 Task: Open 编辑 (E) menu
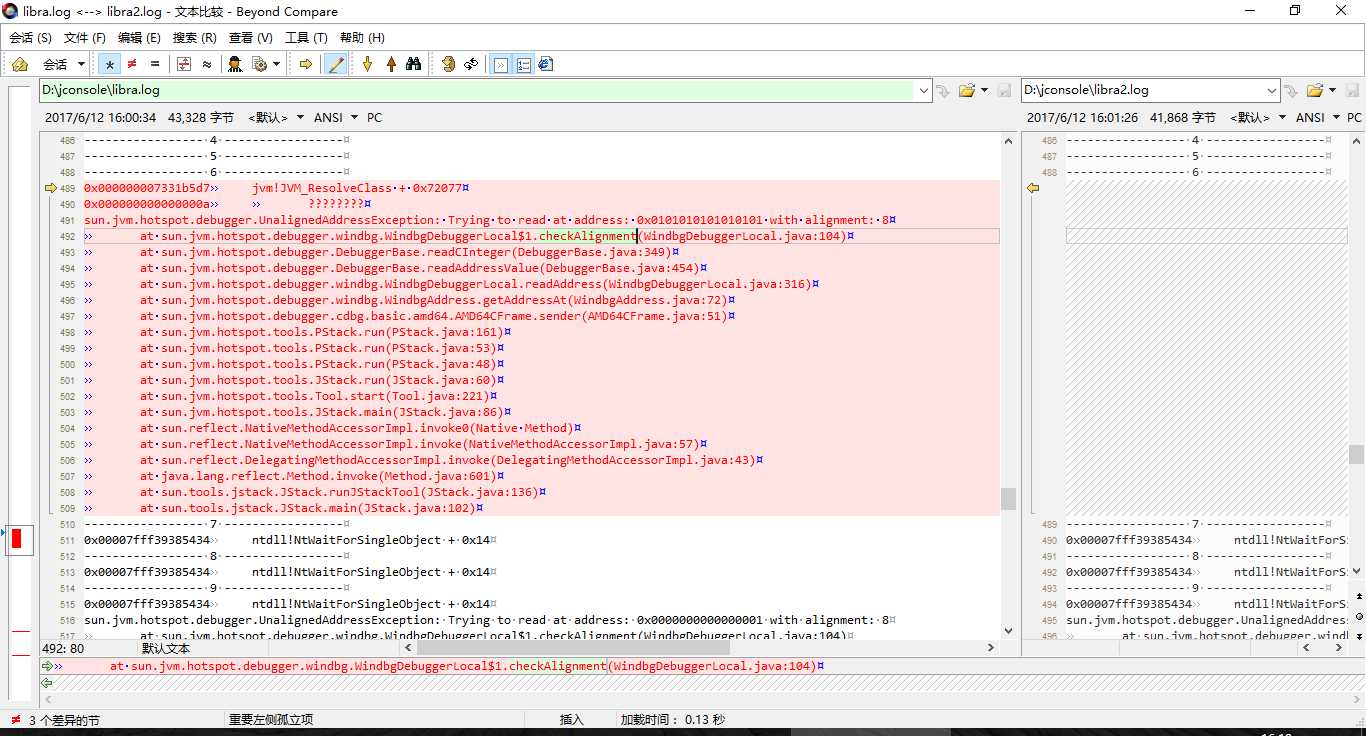point(139,37)
